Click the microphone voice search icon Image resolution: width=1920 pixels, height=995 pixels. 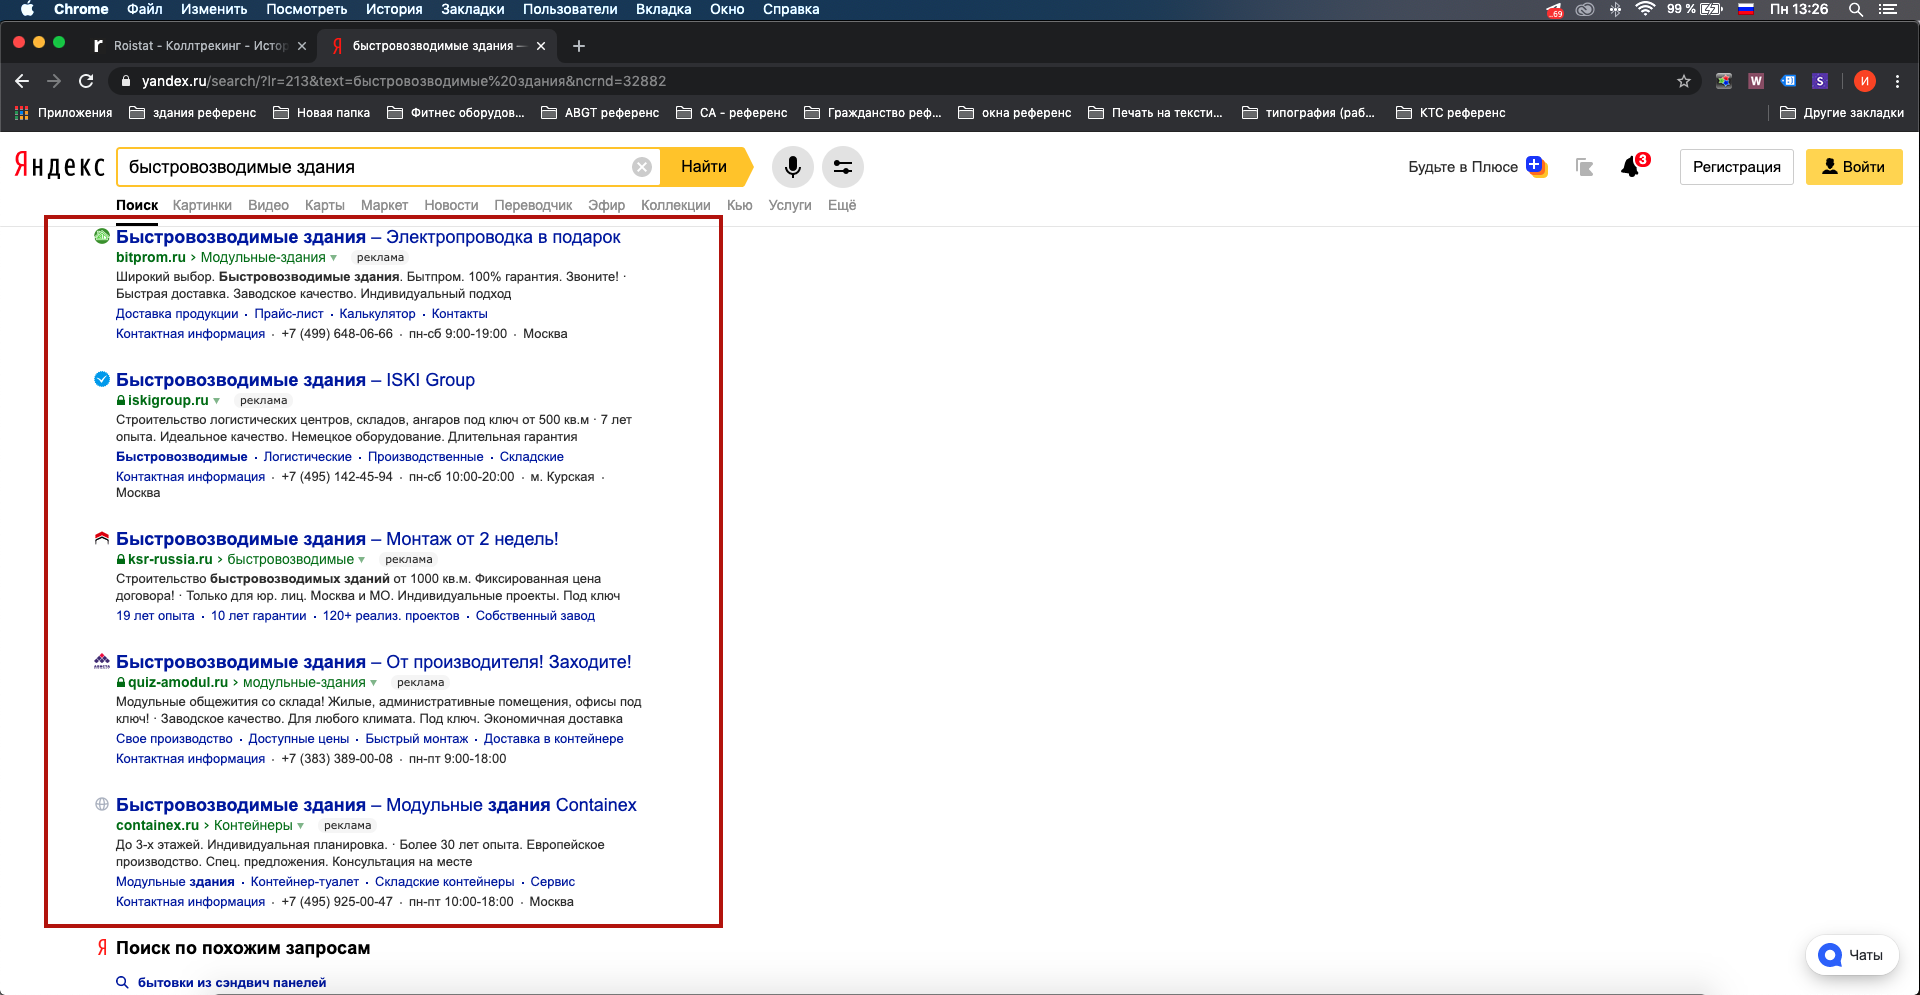click(792, 167)
